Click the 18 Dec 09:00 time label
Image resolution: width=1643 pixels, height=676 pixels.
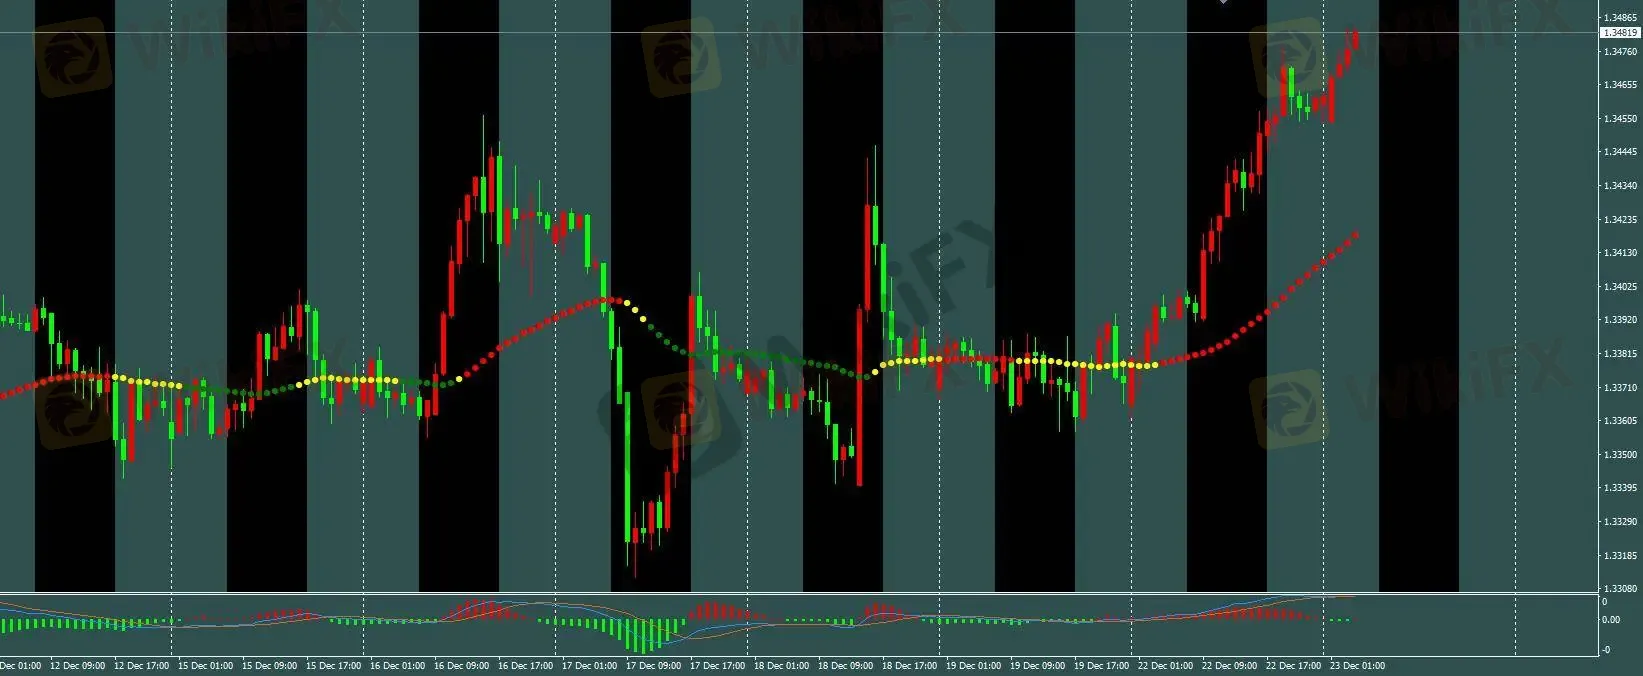coord(845,665)
